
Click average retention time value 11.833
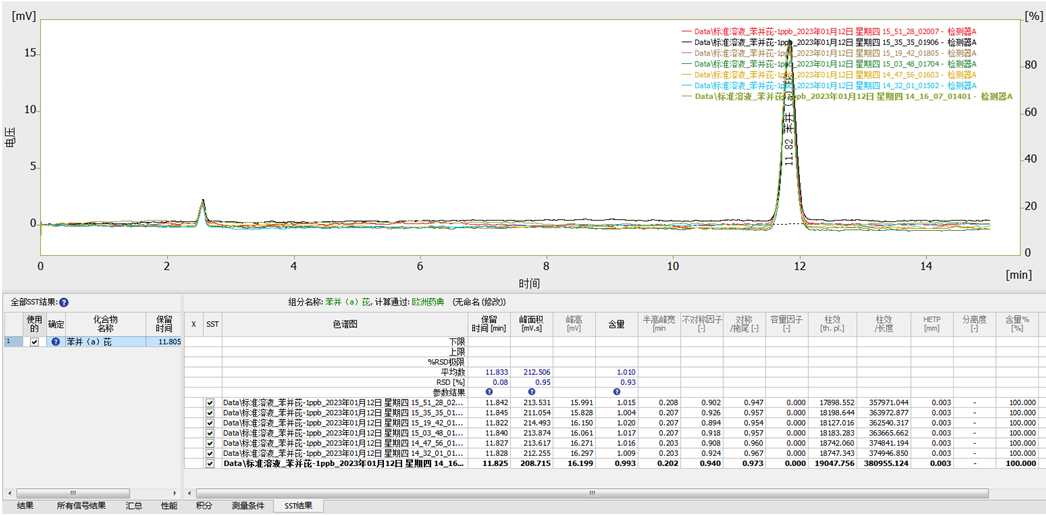click(496, 372)
